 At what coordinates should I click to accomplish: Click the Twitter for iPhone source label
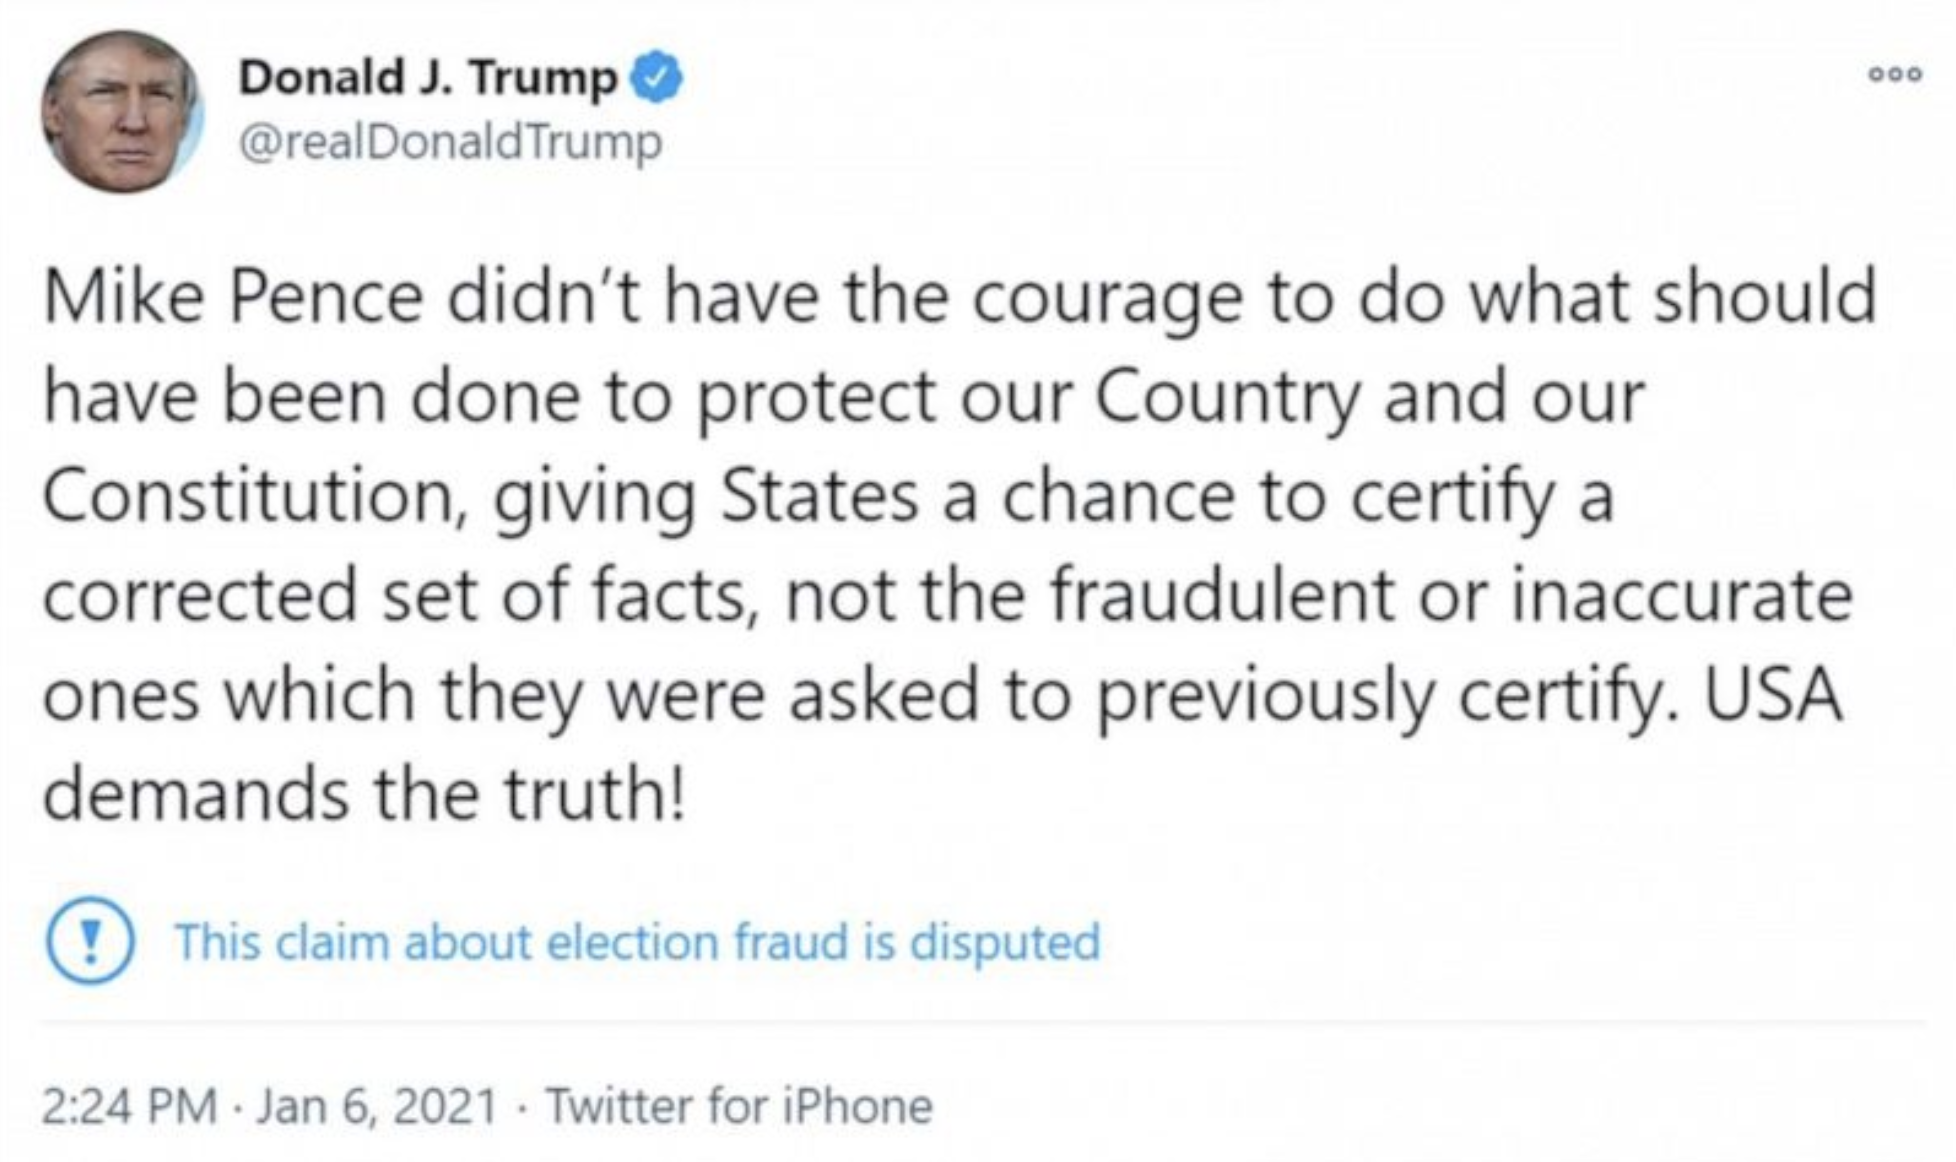[739, 1106]
